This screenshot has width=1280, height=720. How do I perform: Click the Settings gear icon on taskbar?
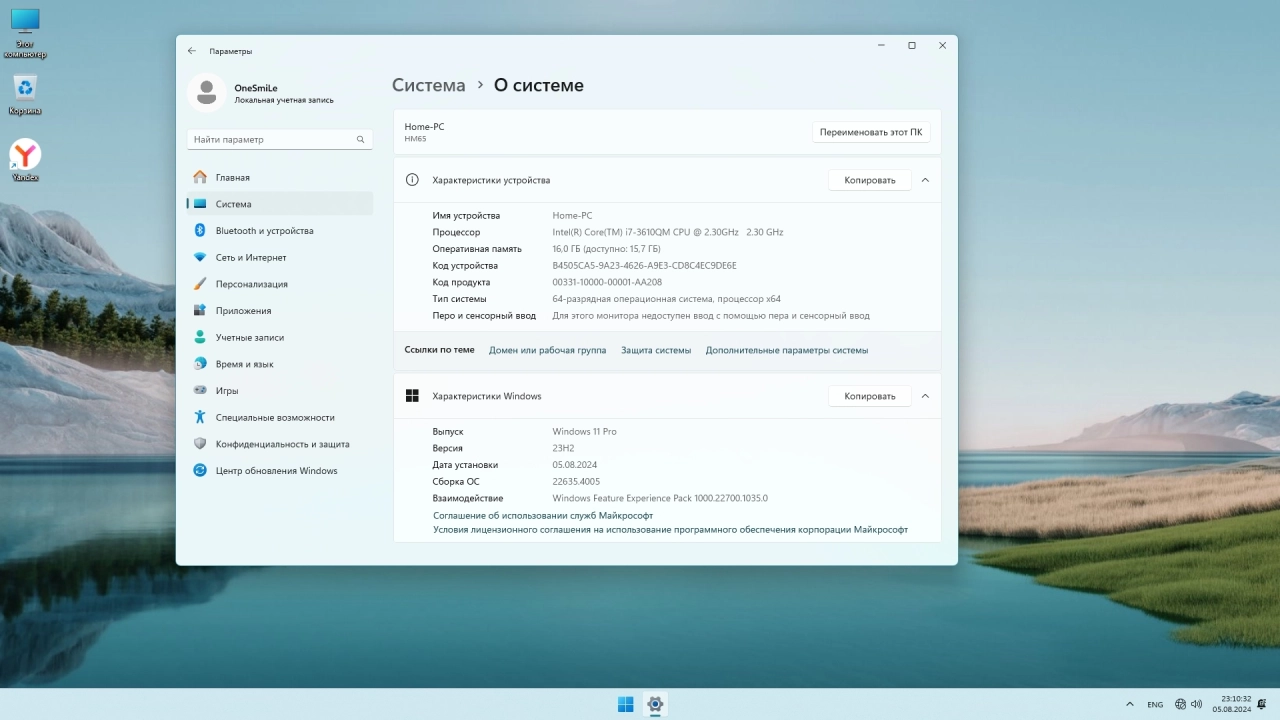tap(655, 704)
